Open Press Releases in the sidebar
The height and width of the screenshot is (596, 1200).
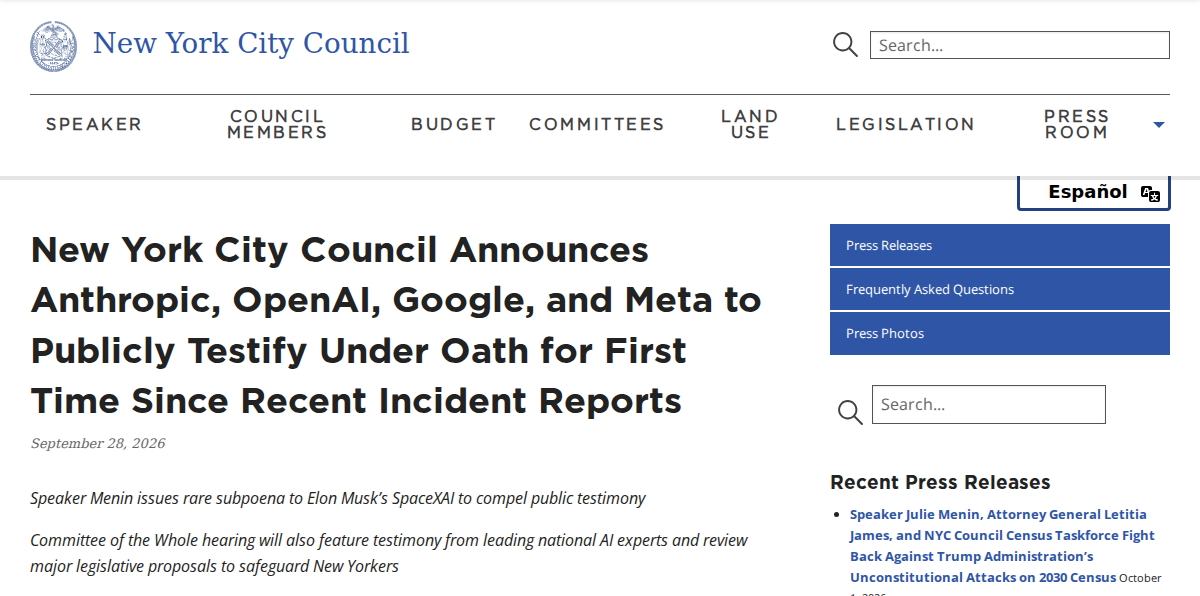pyautogui.click(x=1000, y=245)
